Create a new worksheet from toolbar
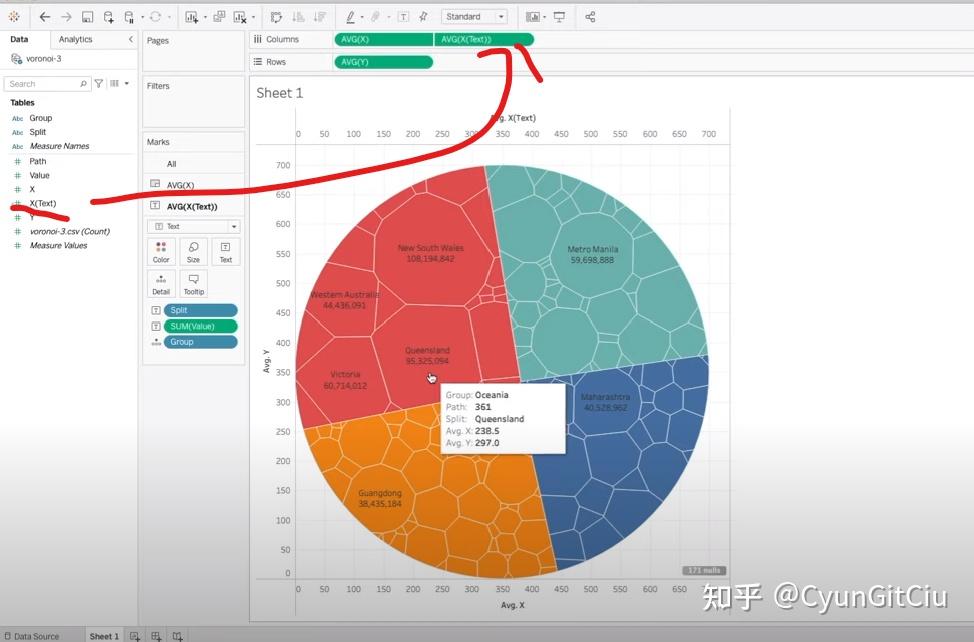Screen dimensions: 974x642 point(191,17)
